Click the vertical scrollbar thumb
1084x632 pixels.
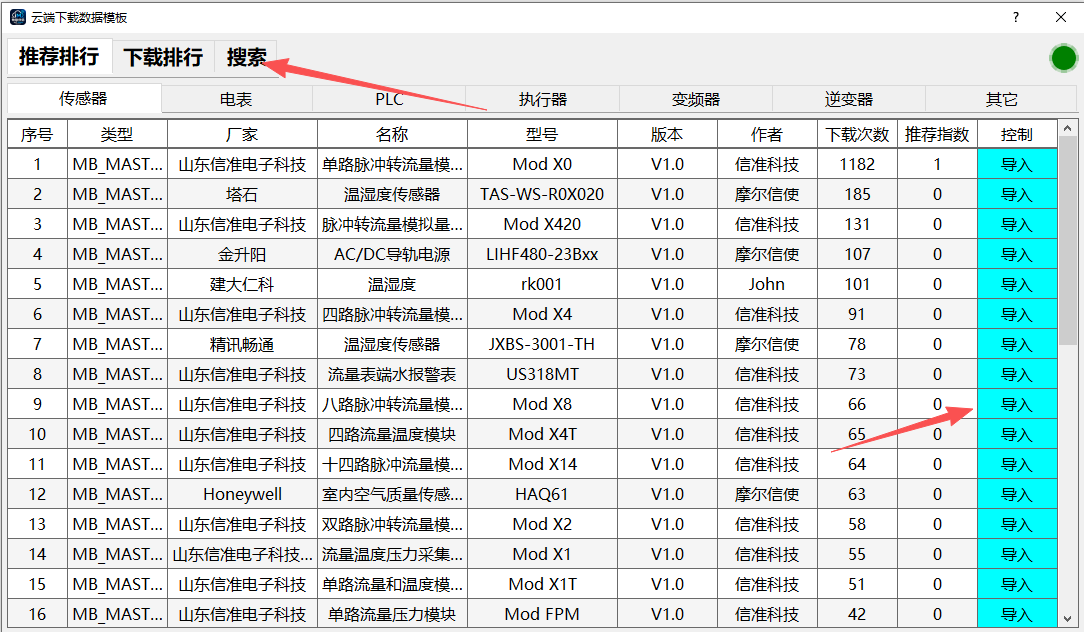click(x=1067, y=241)
